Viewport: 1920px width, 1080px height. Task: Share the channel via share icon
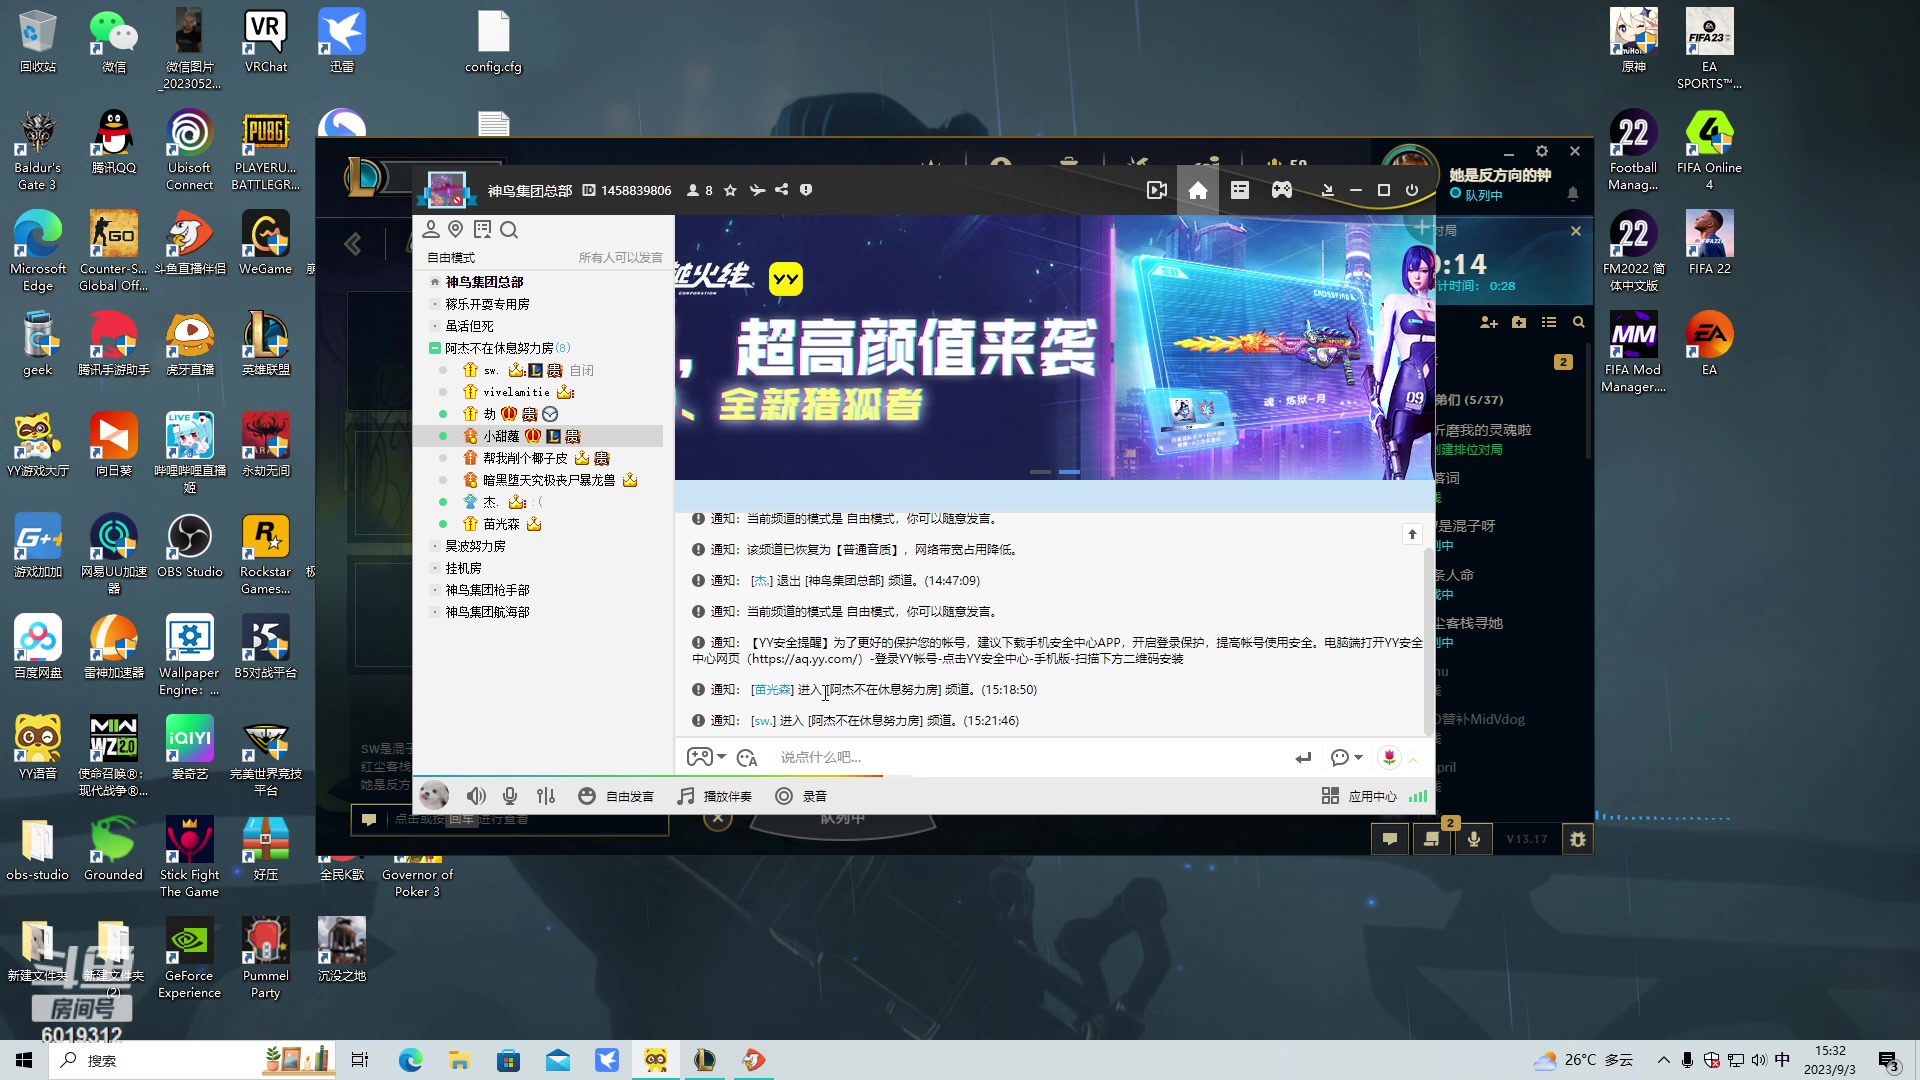click(782, 190)
